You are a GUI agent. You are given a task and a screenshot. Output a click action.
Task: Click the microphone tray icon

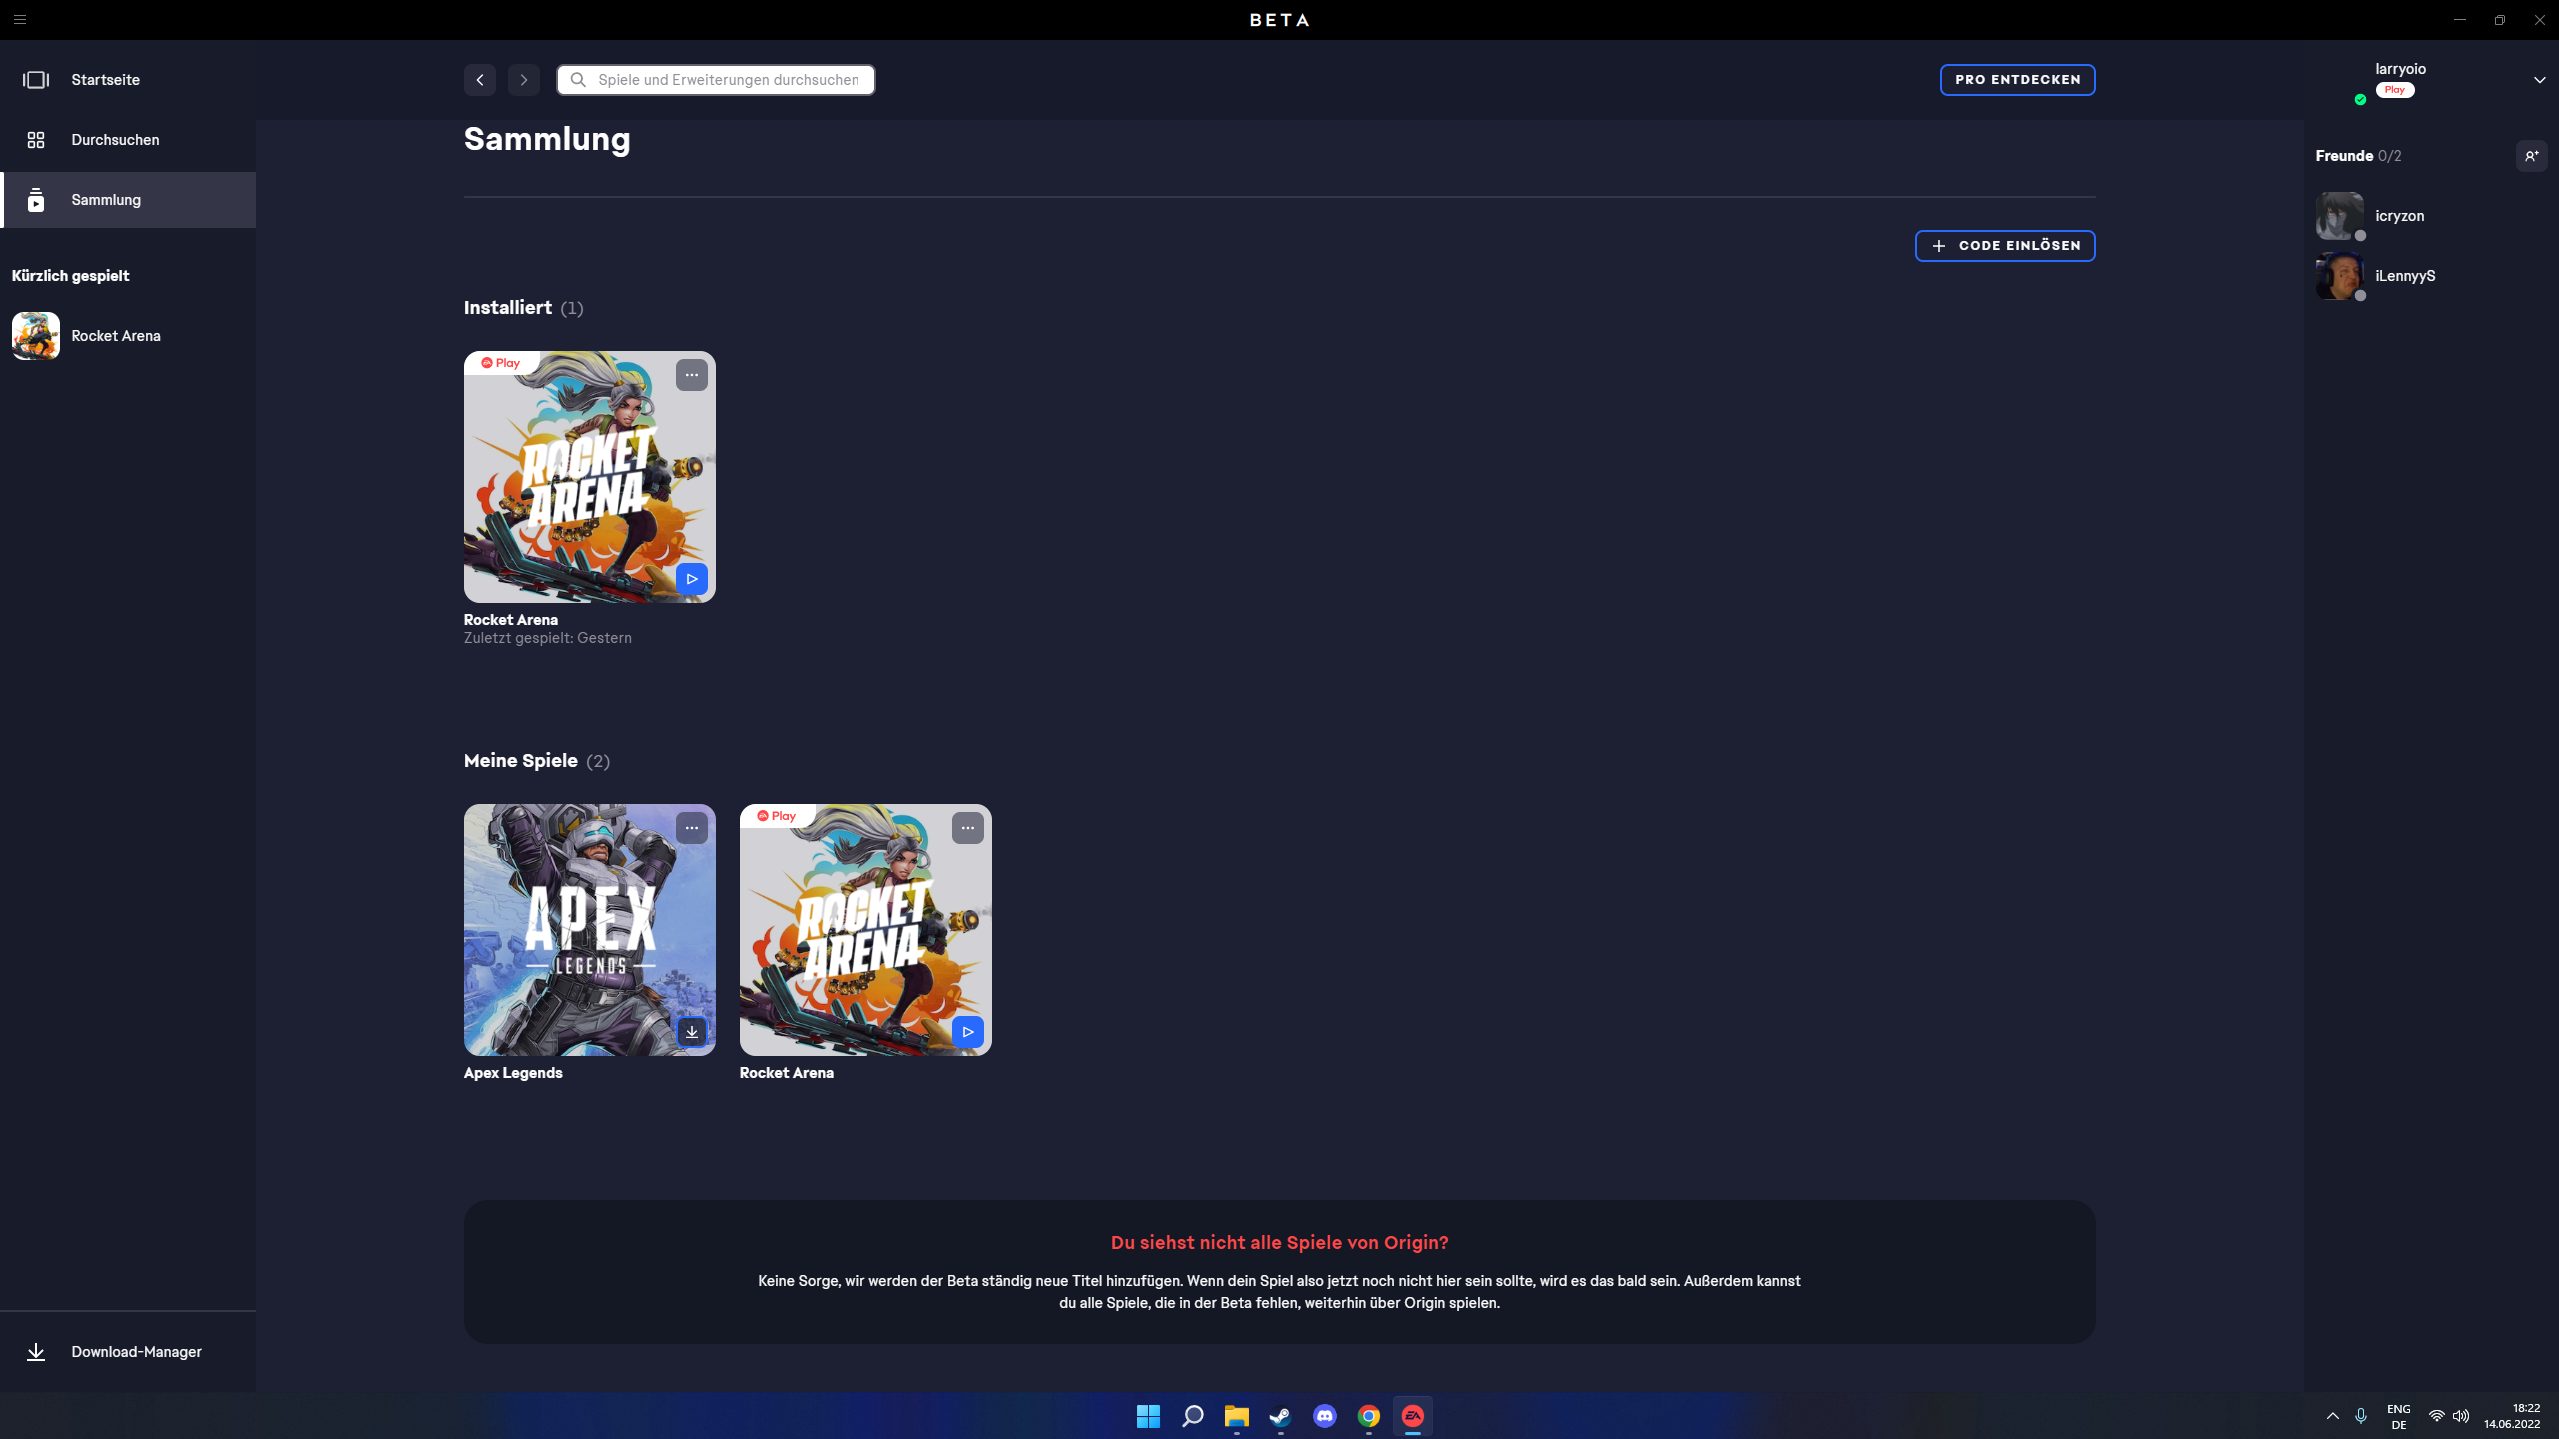(2361, 1416)
